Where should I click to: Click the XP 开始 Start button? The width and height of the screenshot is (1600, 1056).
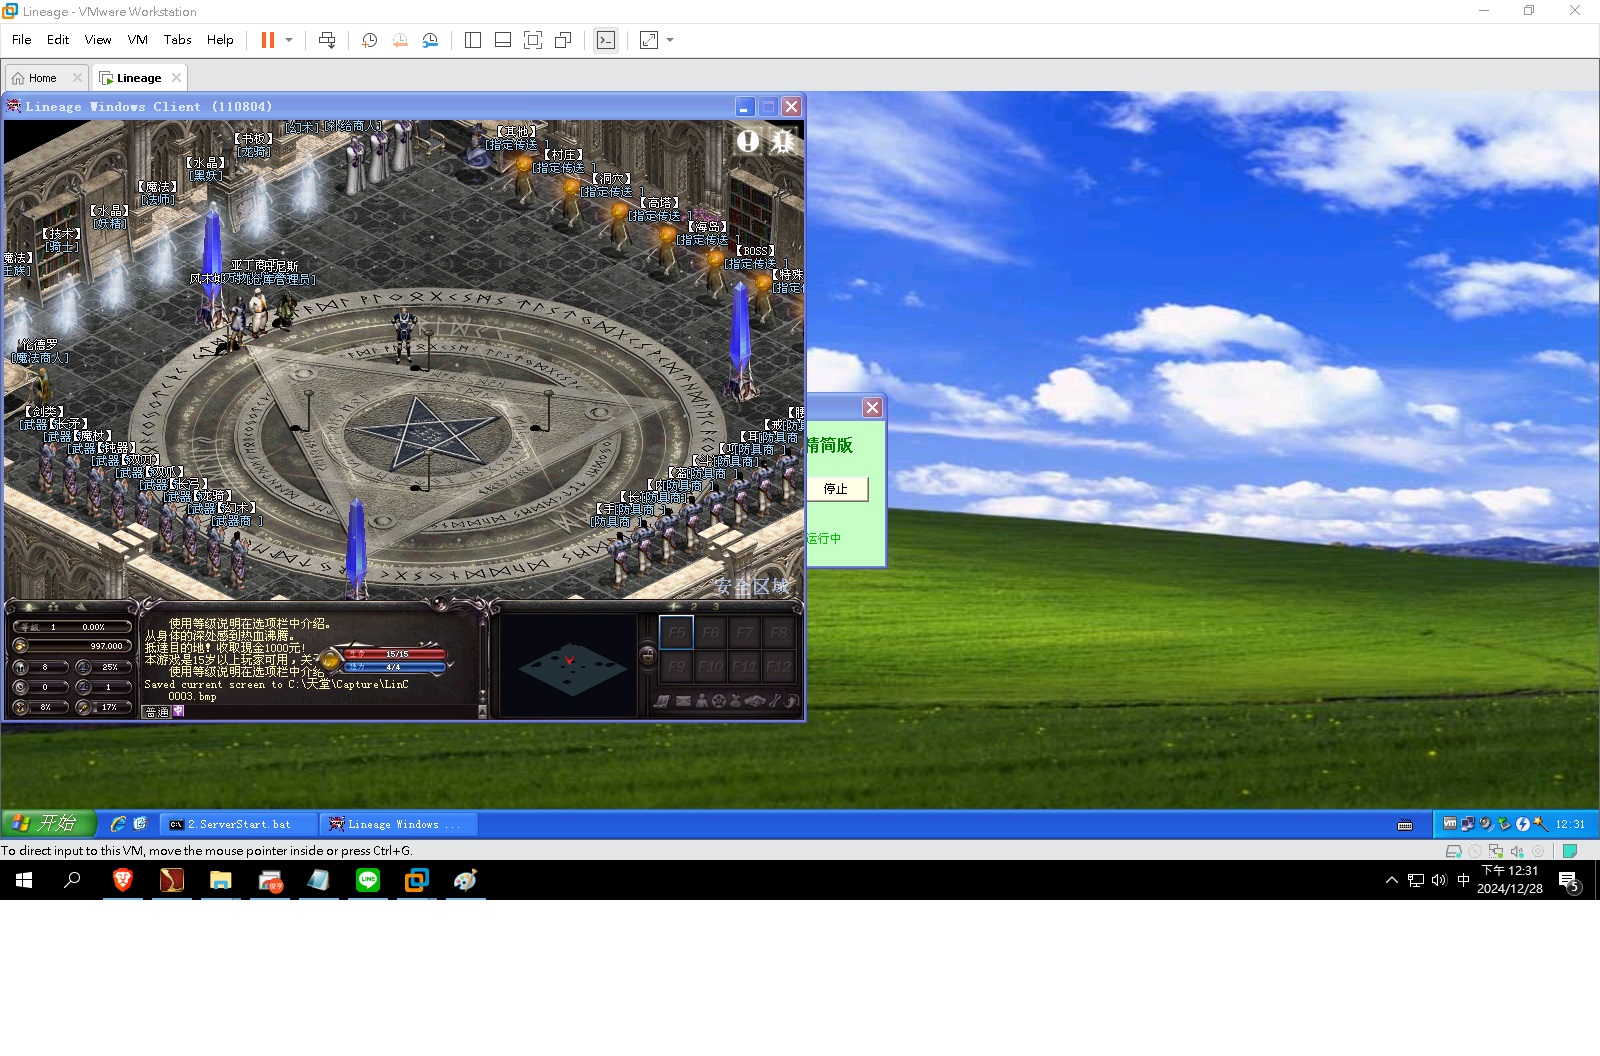[x=48, y=823]
